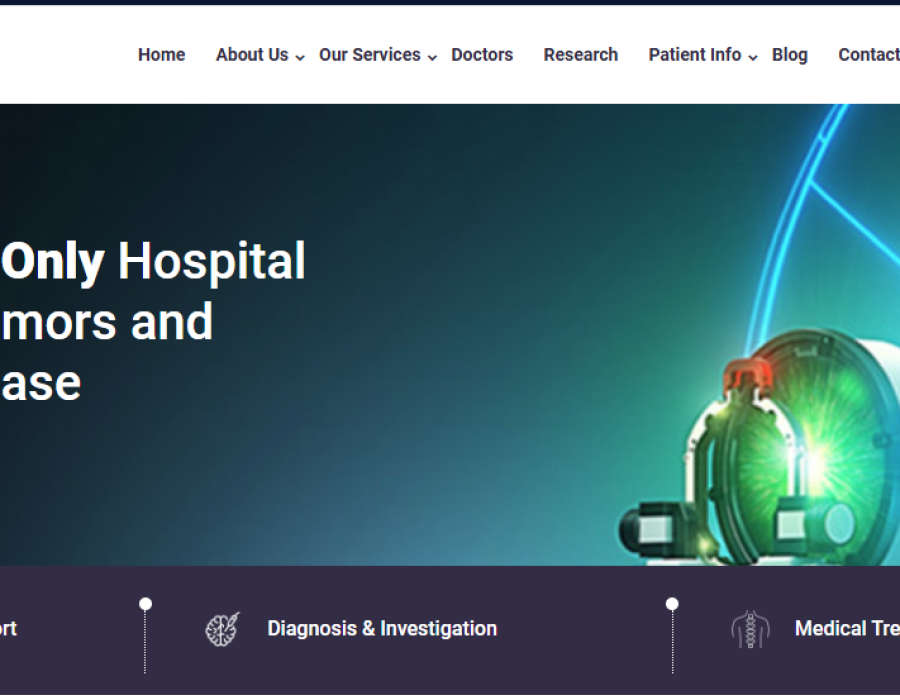Viewport: 900px width, 700px height.
Task: Open the Doctors page from navigation
Action: (x=482, y=55)
